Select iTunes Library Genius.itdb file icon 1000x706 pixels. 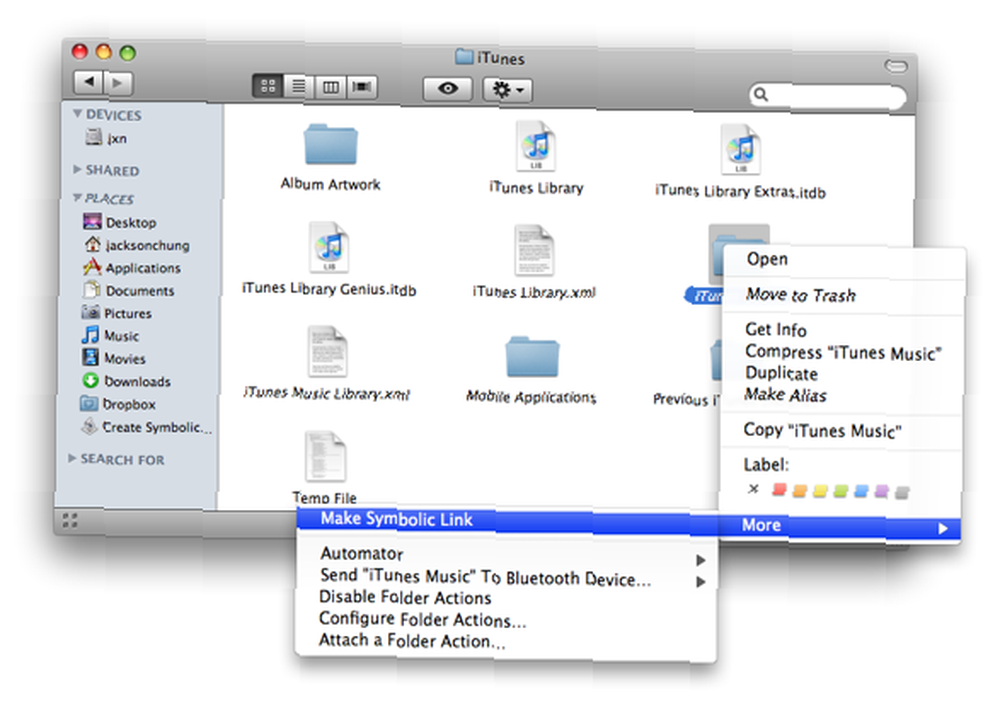[x=329, y=247]
